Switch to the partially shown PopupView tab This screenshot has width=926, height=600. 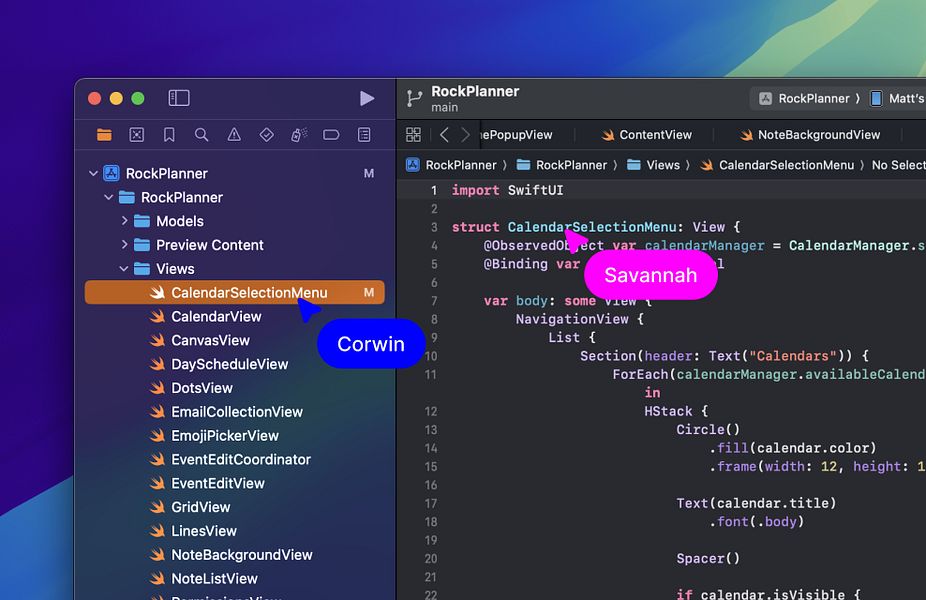(x=517, y=135)
